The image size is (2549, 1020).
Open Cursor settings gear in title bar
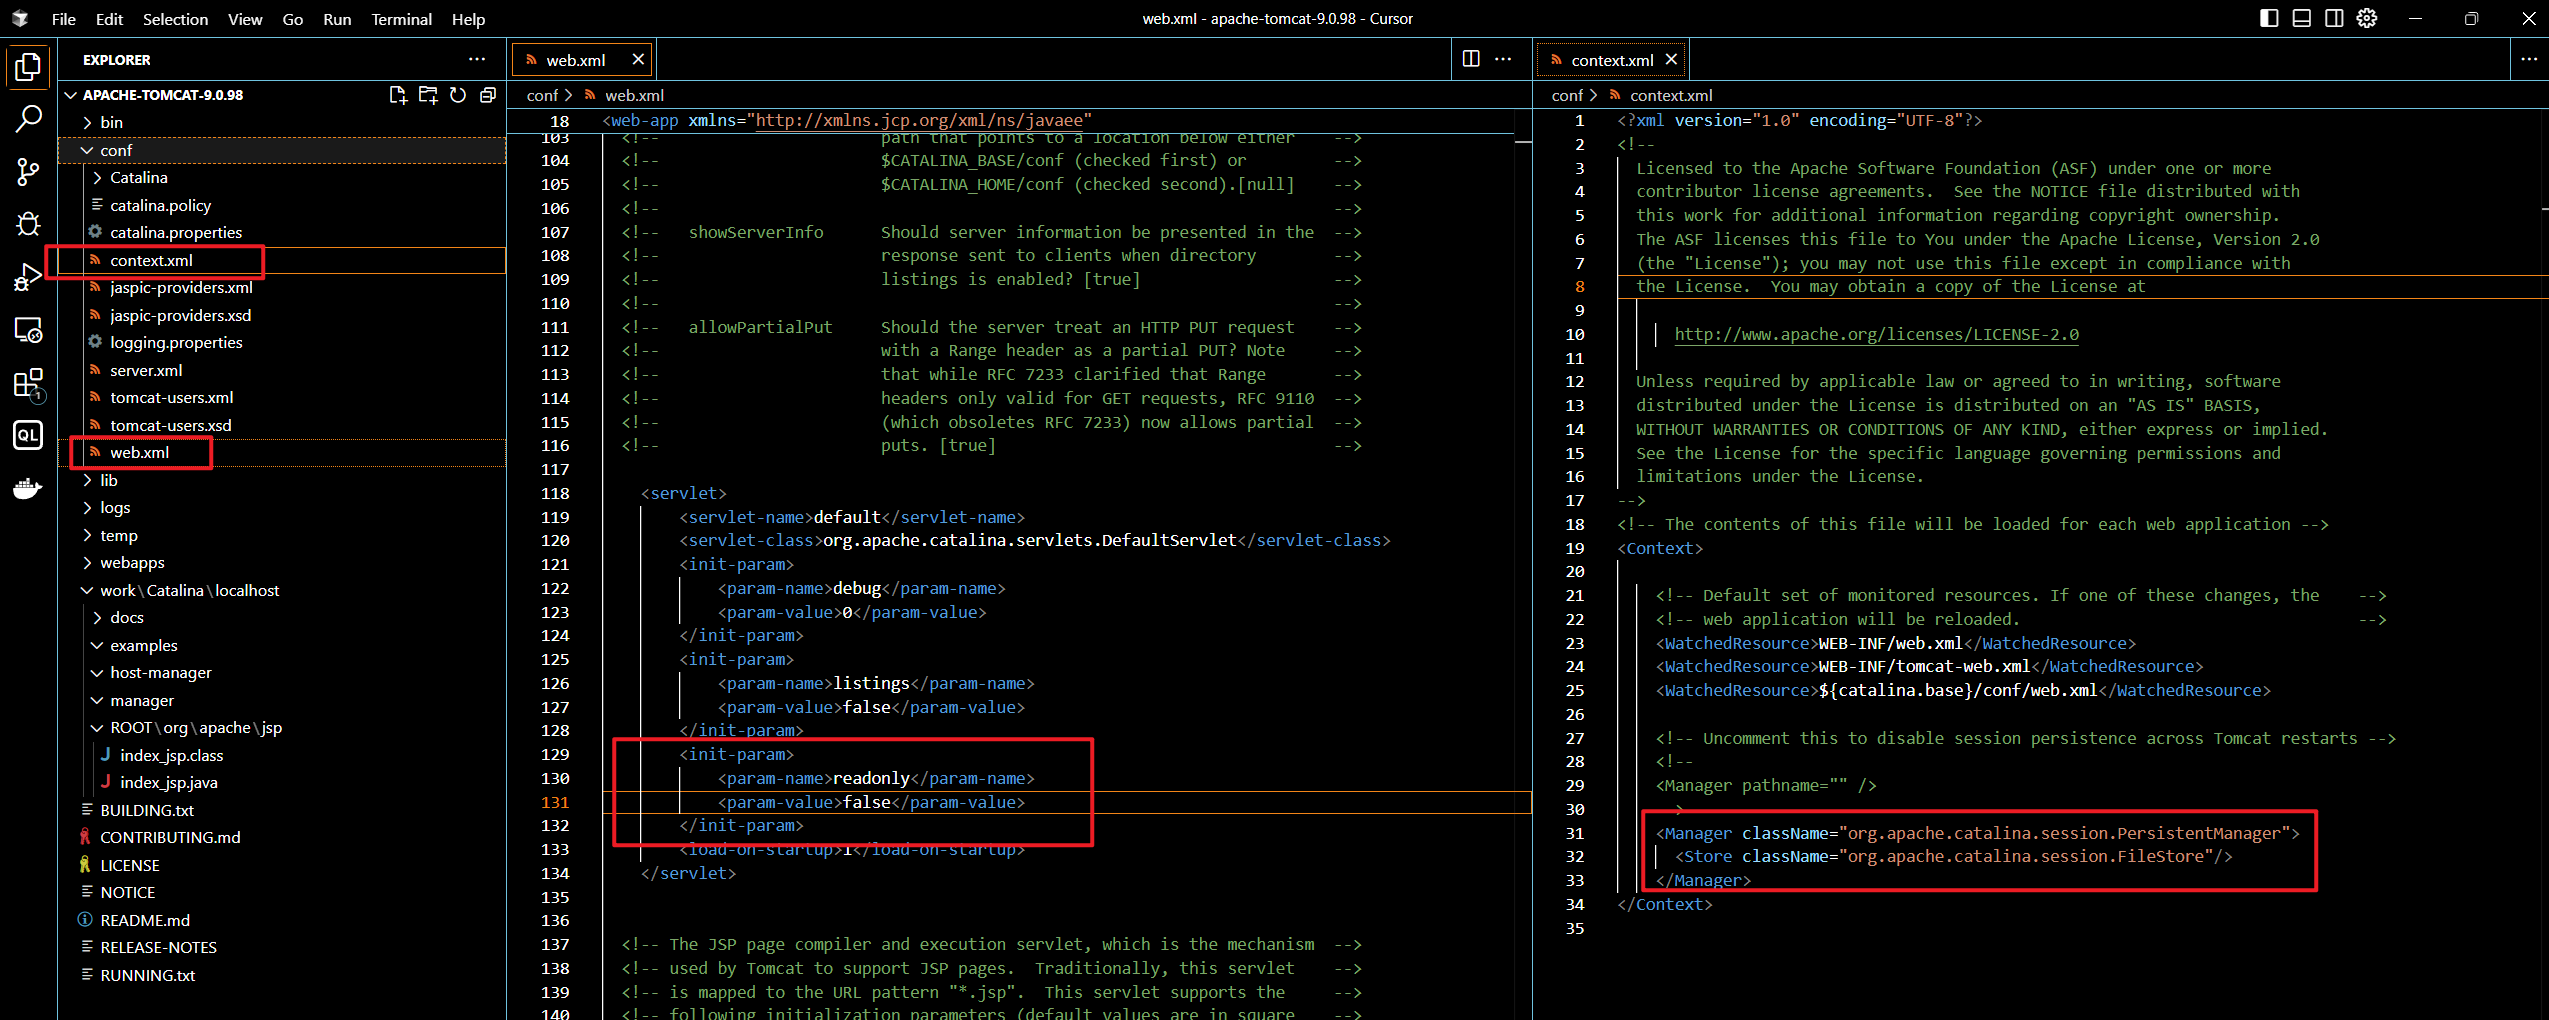point(2367,18)
